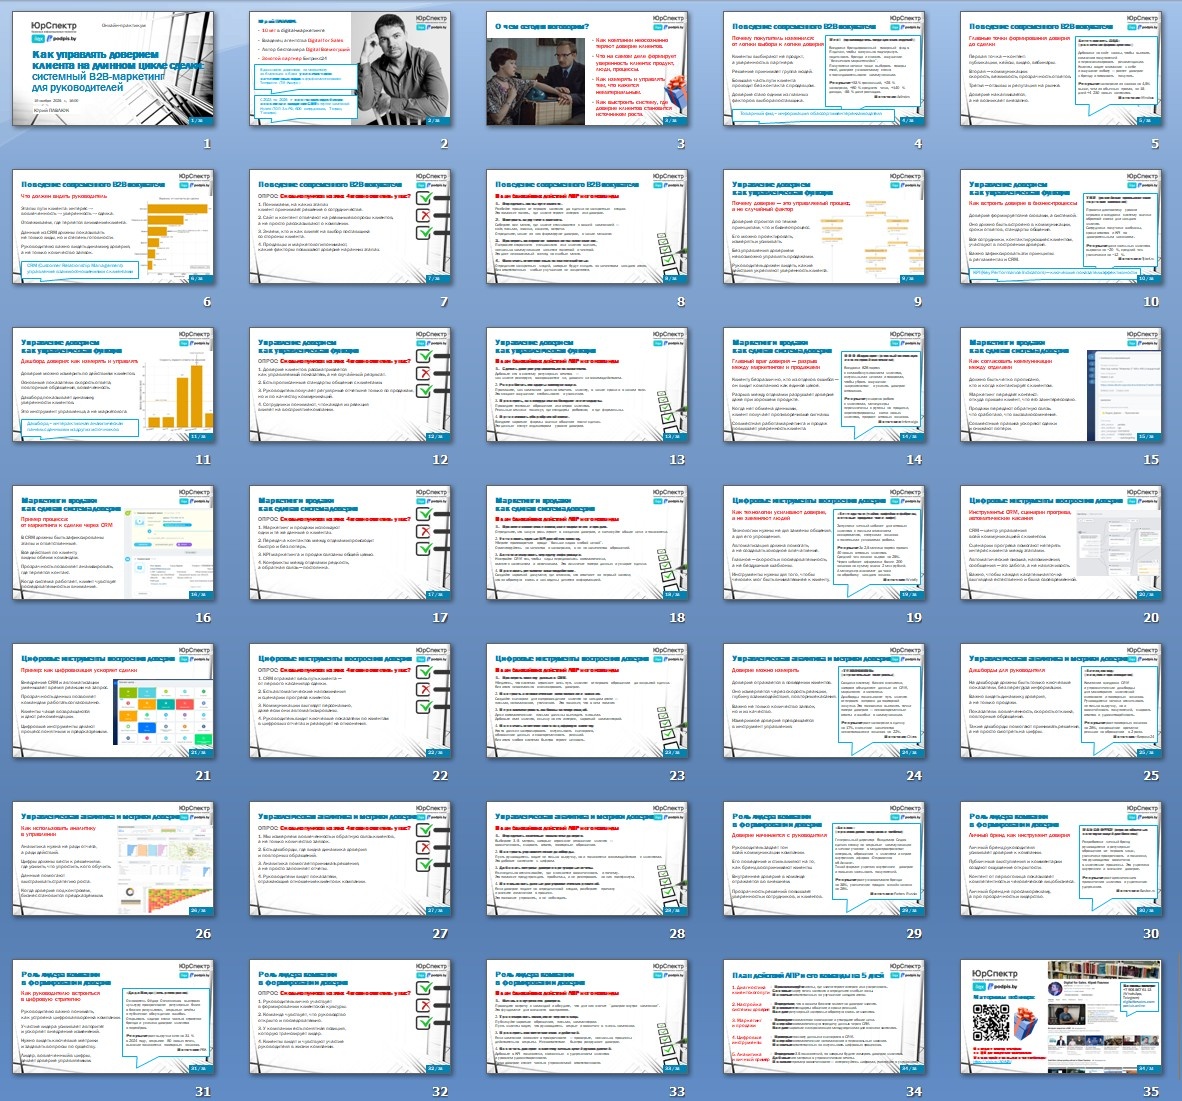This screenshot has height=1101, width=1182.
Task: Select slide 29 thumbnail
Action: tap(825, 858)
